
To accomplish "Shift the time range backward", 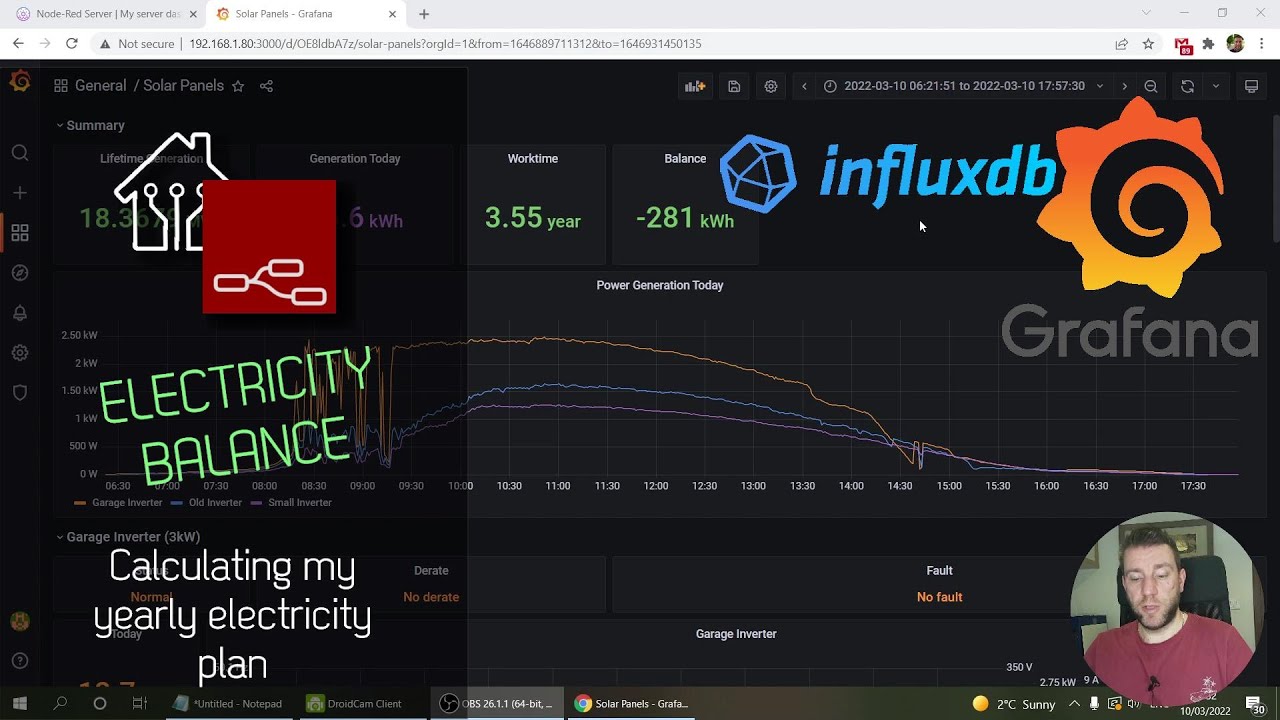I will (x=804, y=86).
